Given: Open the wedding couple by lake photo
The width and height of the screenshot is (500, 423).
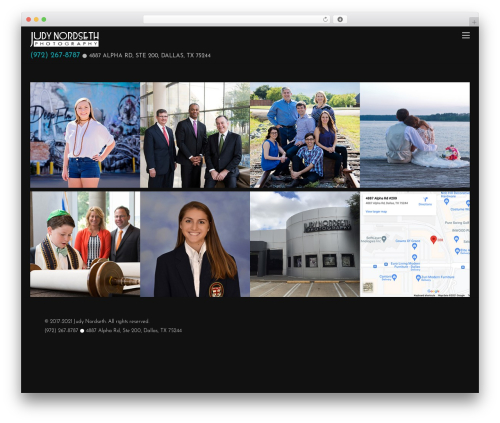Looking at the screenshot, I should [415, 135].
